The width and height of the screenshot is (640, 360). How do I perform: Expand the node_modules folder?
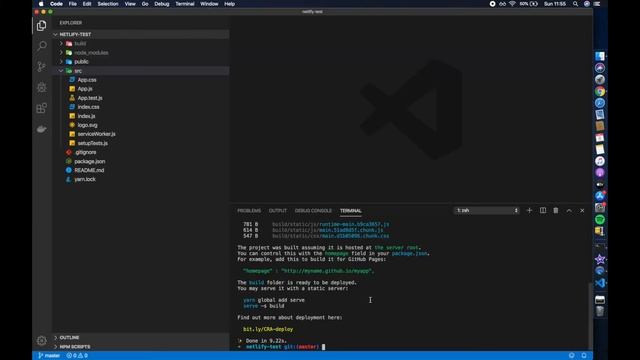(141, 53)
